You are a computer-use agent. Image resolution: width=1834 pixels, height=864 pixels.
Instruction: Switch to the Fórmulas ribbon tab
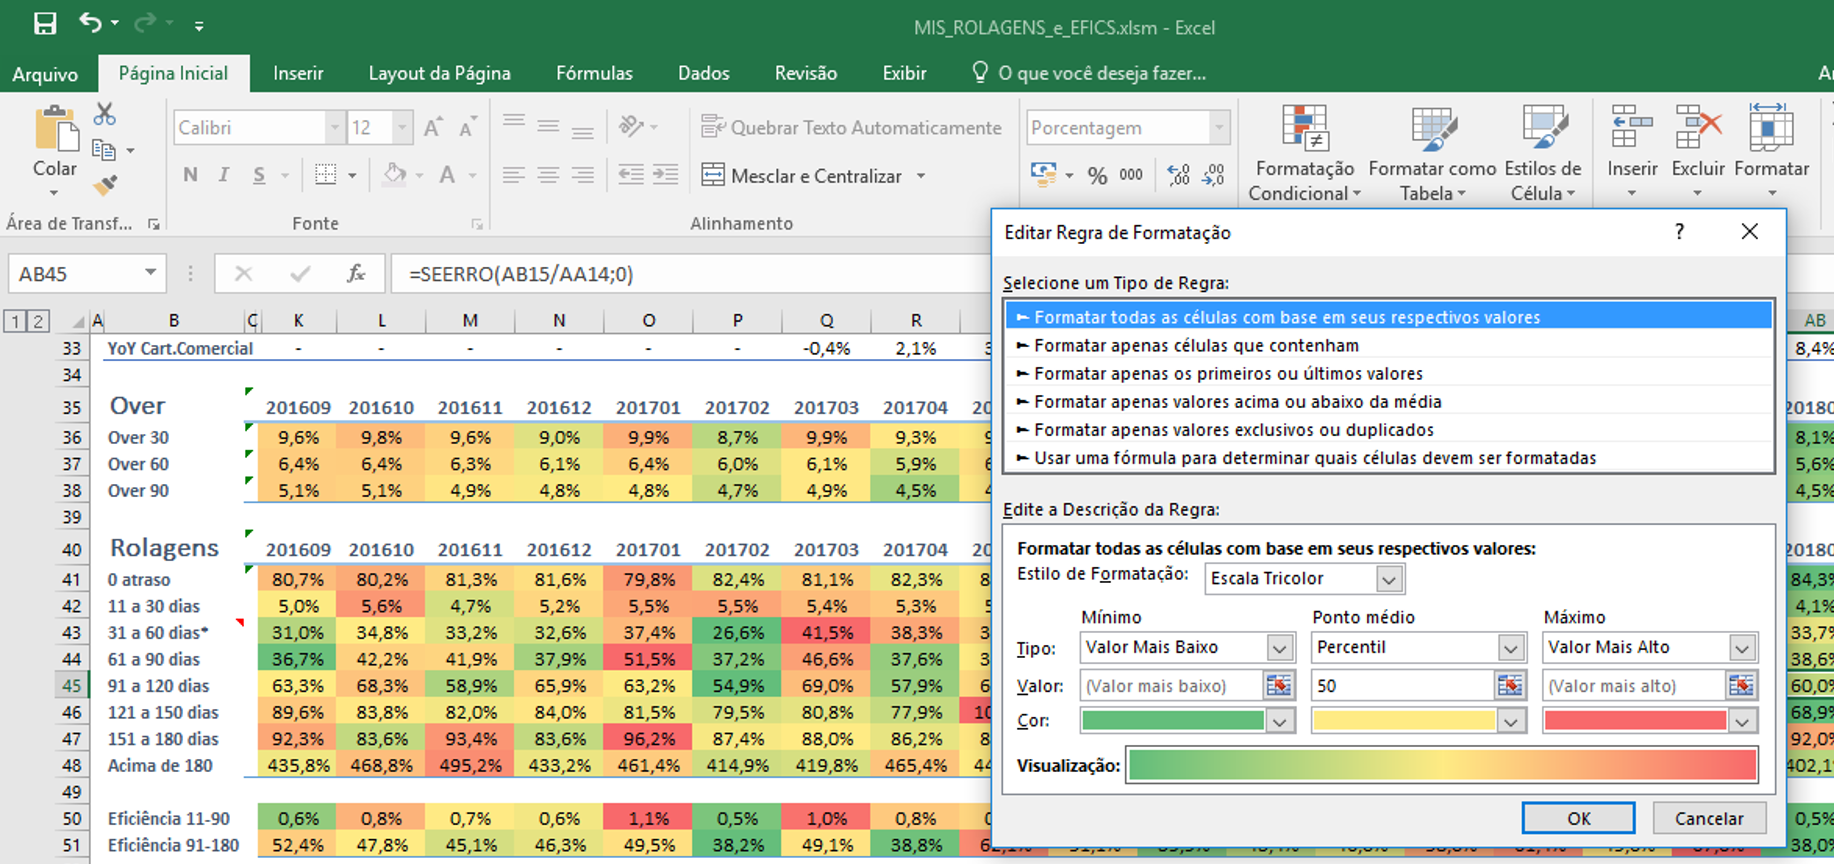click(594, 73)
